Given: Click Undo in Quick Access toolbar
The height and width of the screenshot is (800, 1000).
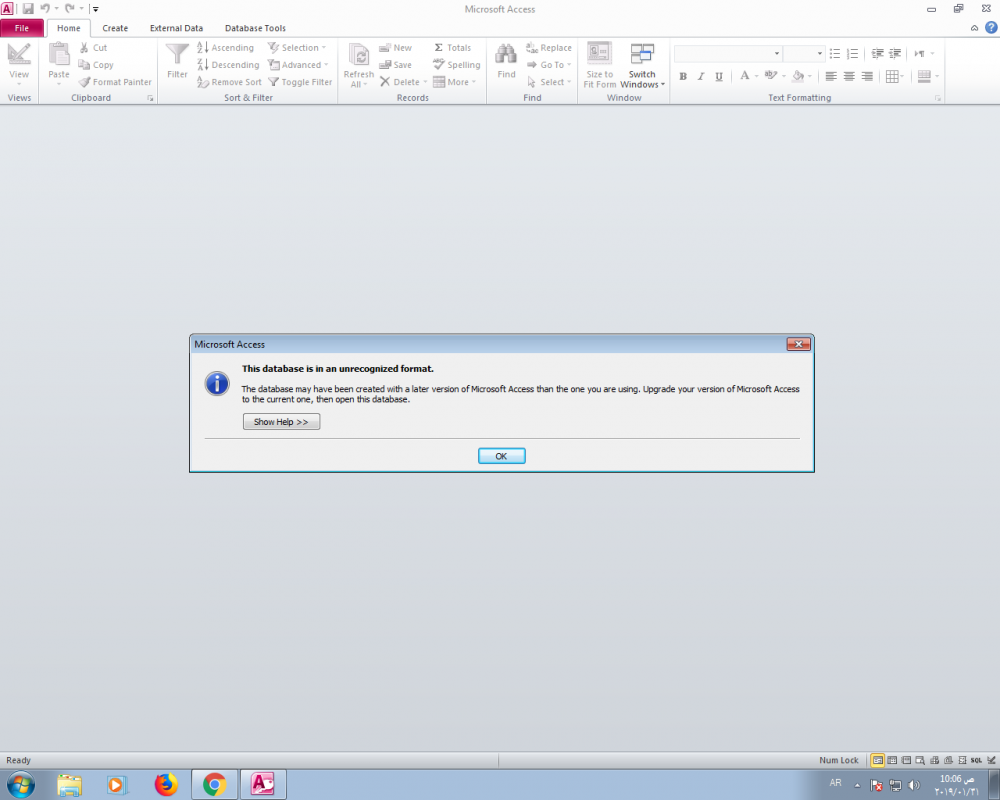Looking at the screenshot, I should click(x=45, y=9).
